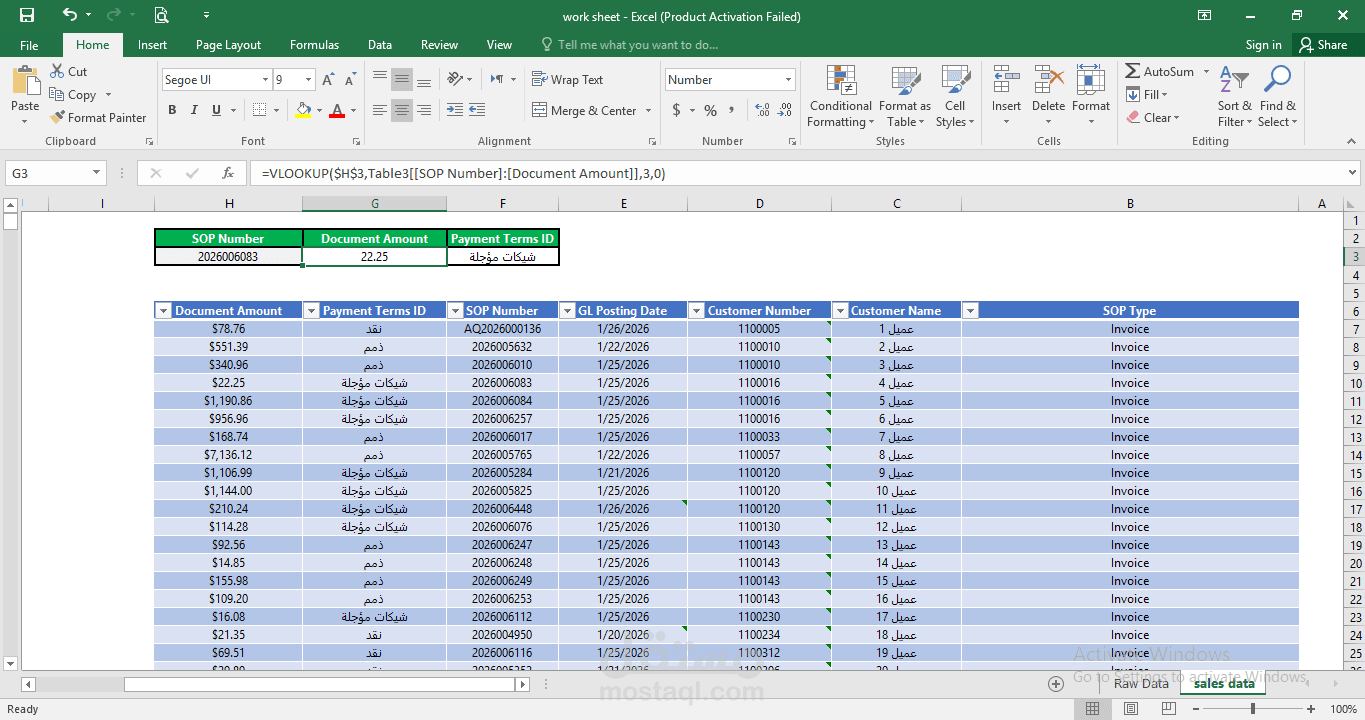Viewport: 1365px width, 720px height.
Task: Decrease indent of cell contents
Action: point(454,110)
